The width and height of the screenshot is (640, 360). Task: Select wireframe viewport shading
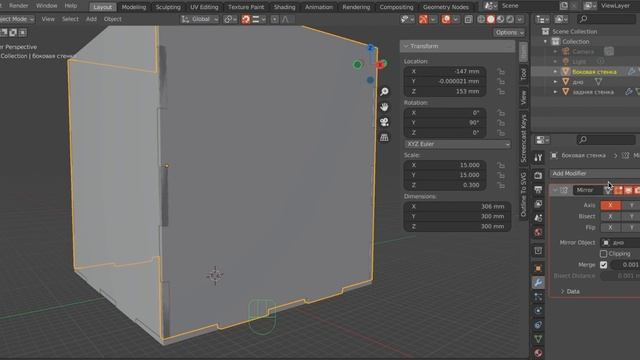481,19
